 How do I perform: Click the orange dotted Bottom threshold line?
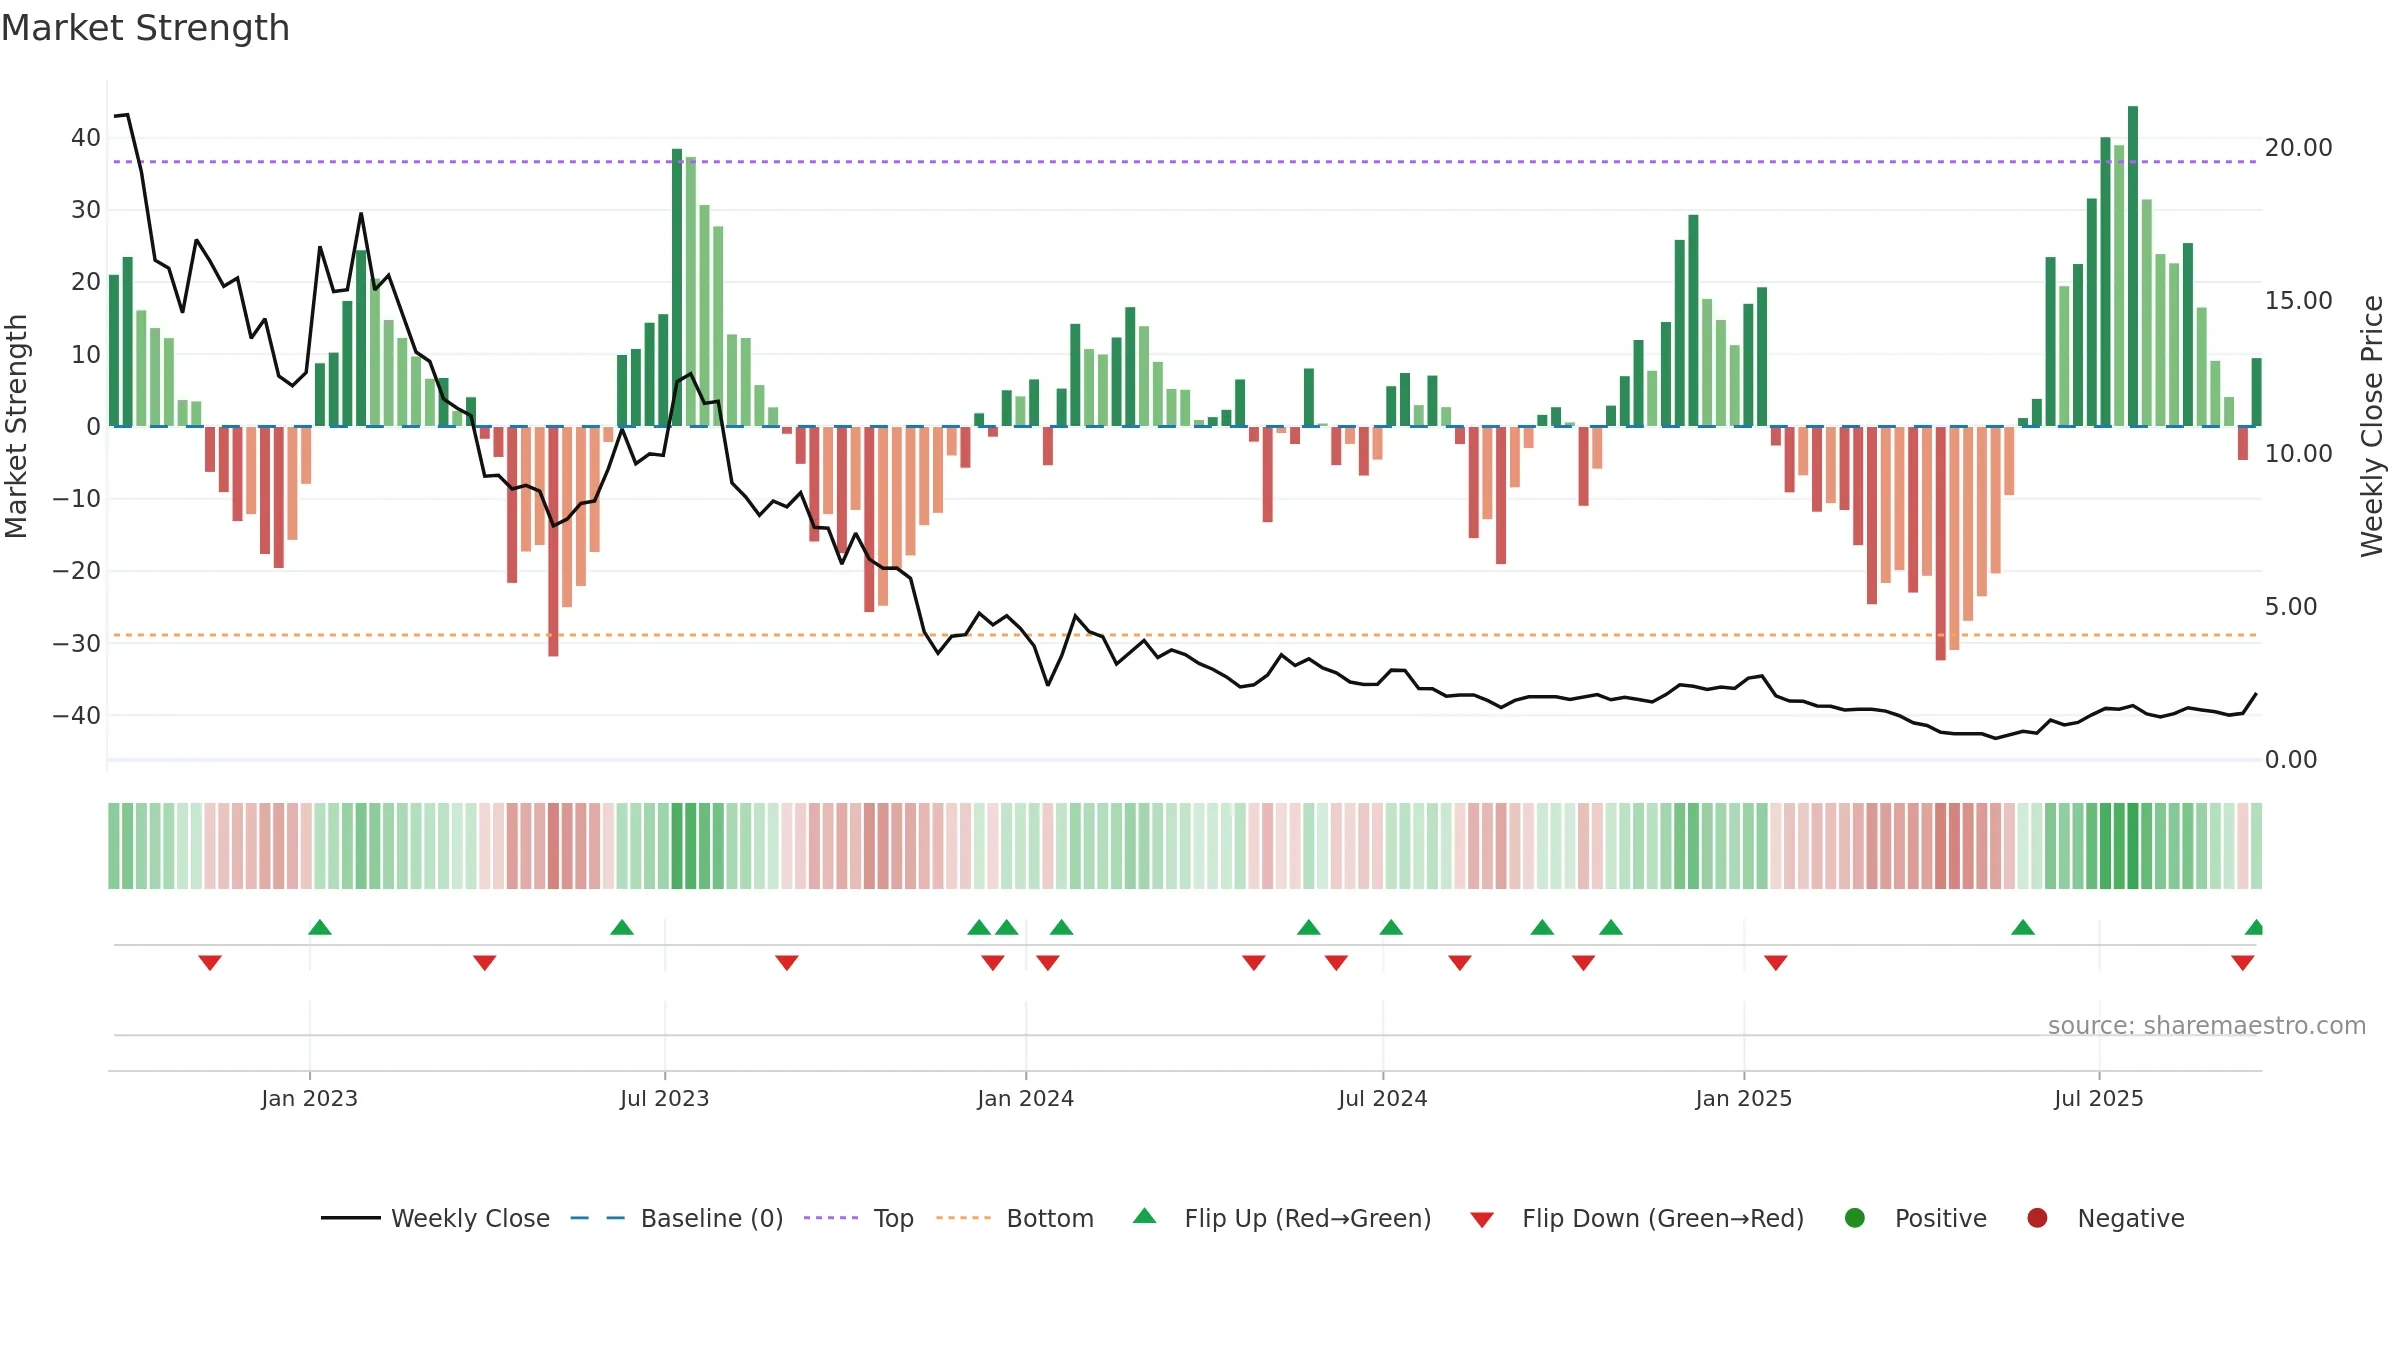tap(1185, 635)
